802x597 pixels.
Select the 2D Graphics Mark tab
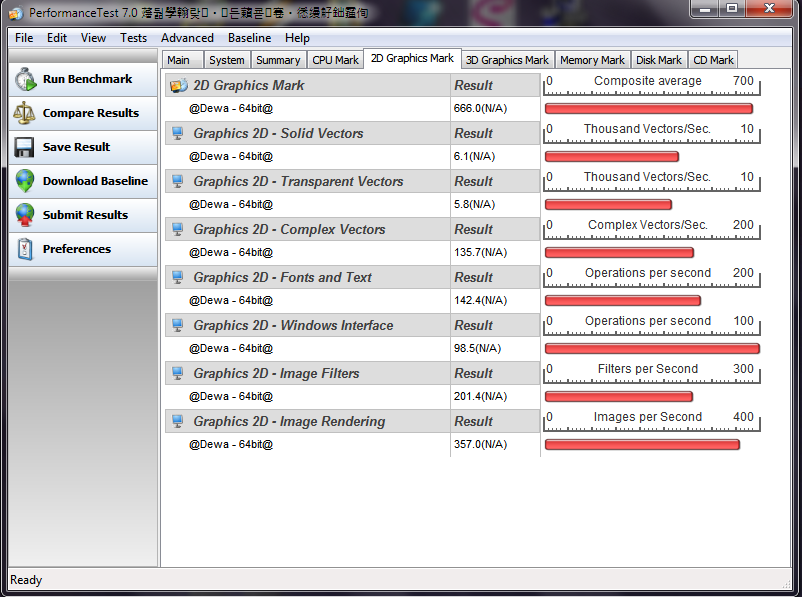coord(412,58)
